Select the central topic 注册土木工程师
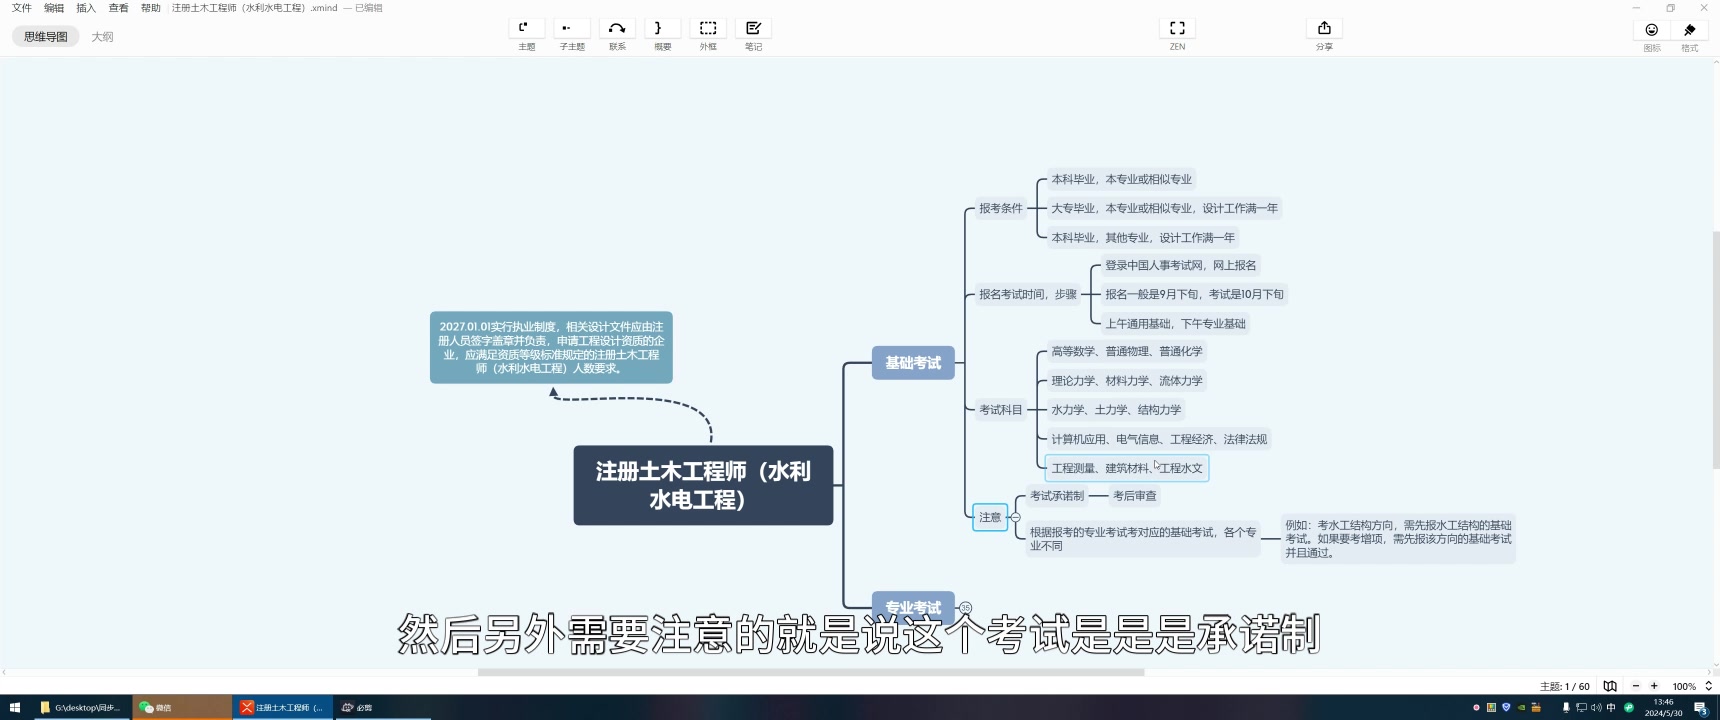The image size is (1720, 720). 703,485
